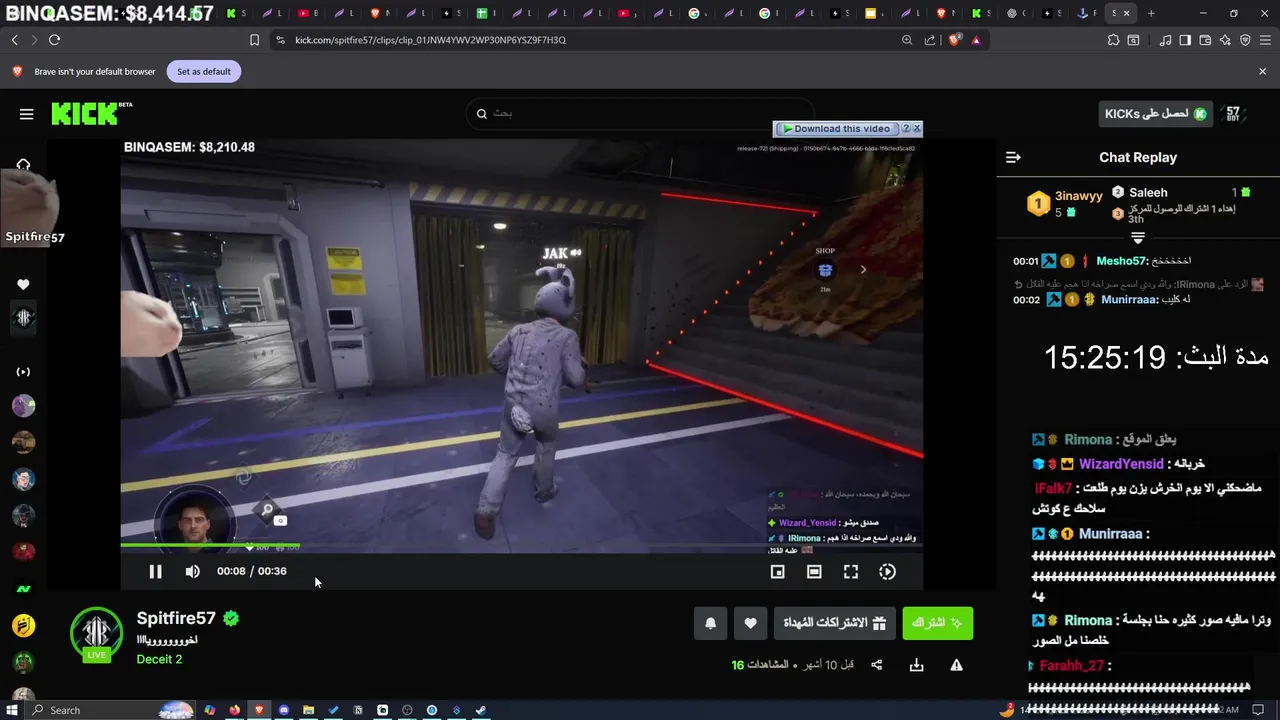1280x720 pixels.
Task: Open File Explorer from taskbar
Action: 309,710
